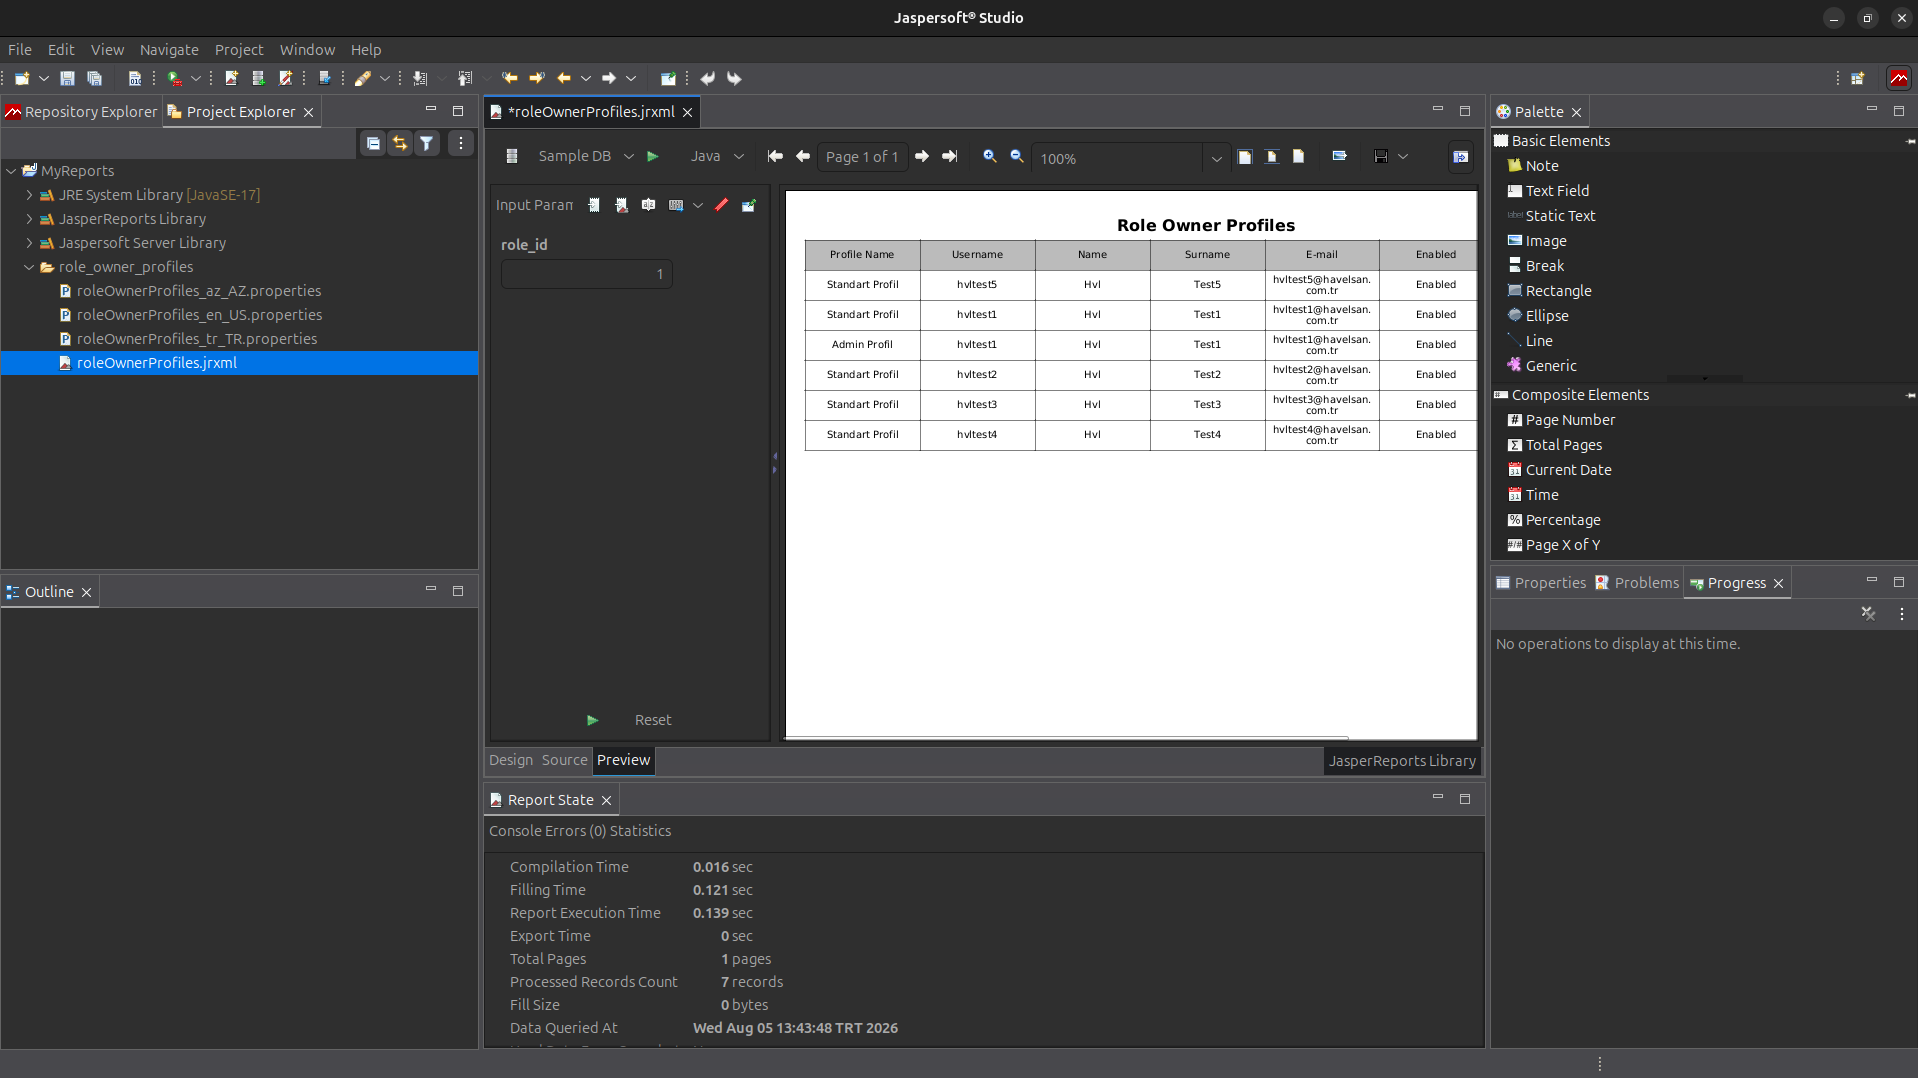1918x1078 pixels.
Task: Open the File menu
Action: click(x=20, y=49)
